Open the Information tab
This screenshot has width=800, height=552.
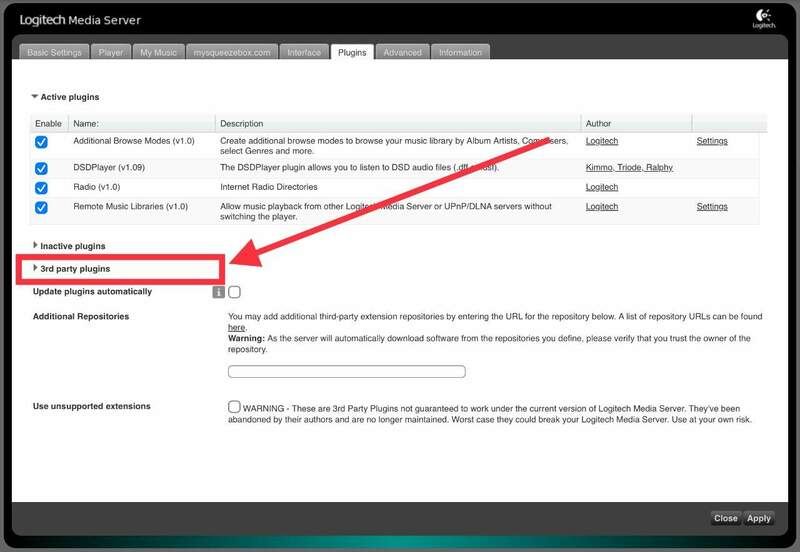460,52
